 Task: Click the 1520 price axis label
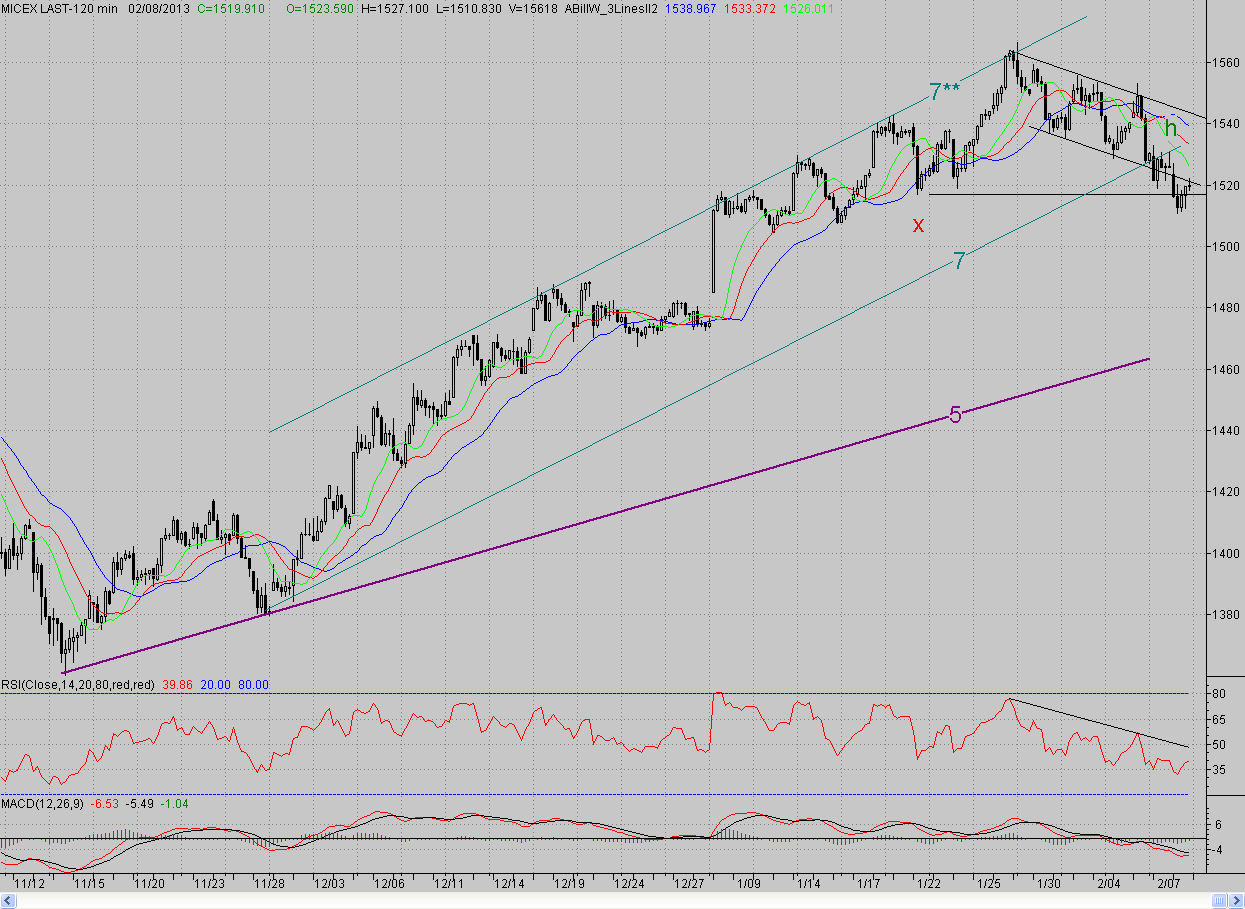1226,185
